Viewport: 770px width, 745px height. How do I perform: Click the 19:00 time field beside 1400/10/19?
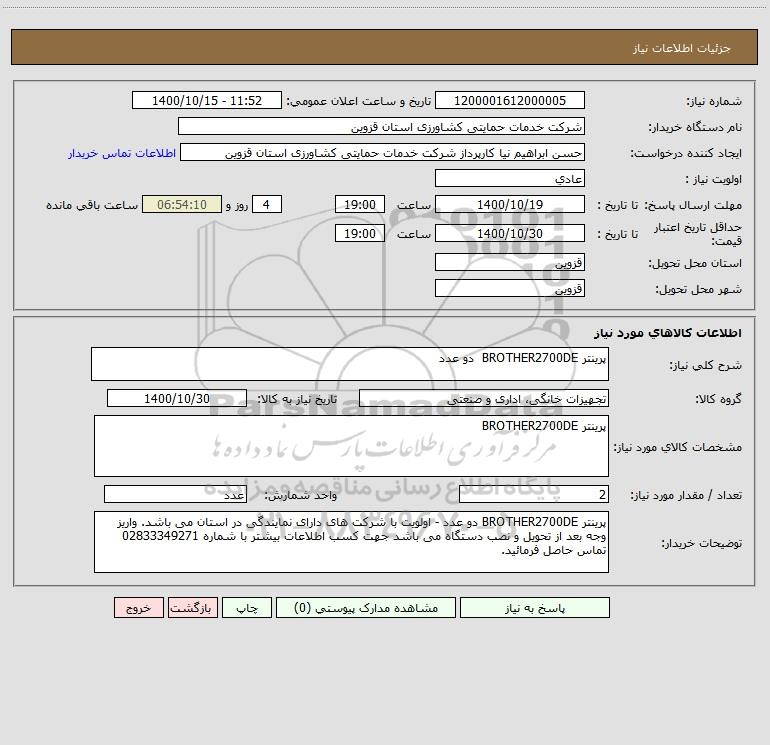point(360,204)
